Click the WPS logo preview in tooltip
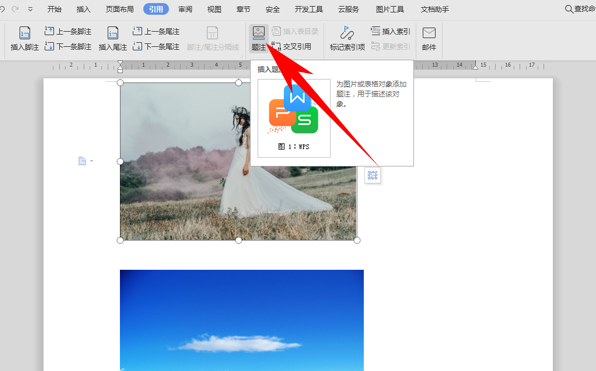Image resolution: width=596 pixels, height=371 pixels. pos(294,118)
